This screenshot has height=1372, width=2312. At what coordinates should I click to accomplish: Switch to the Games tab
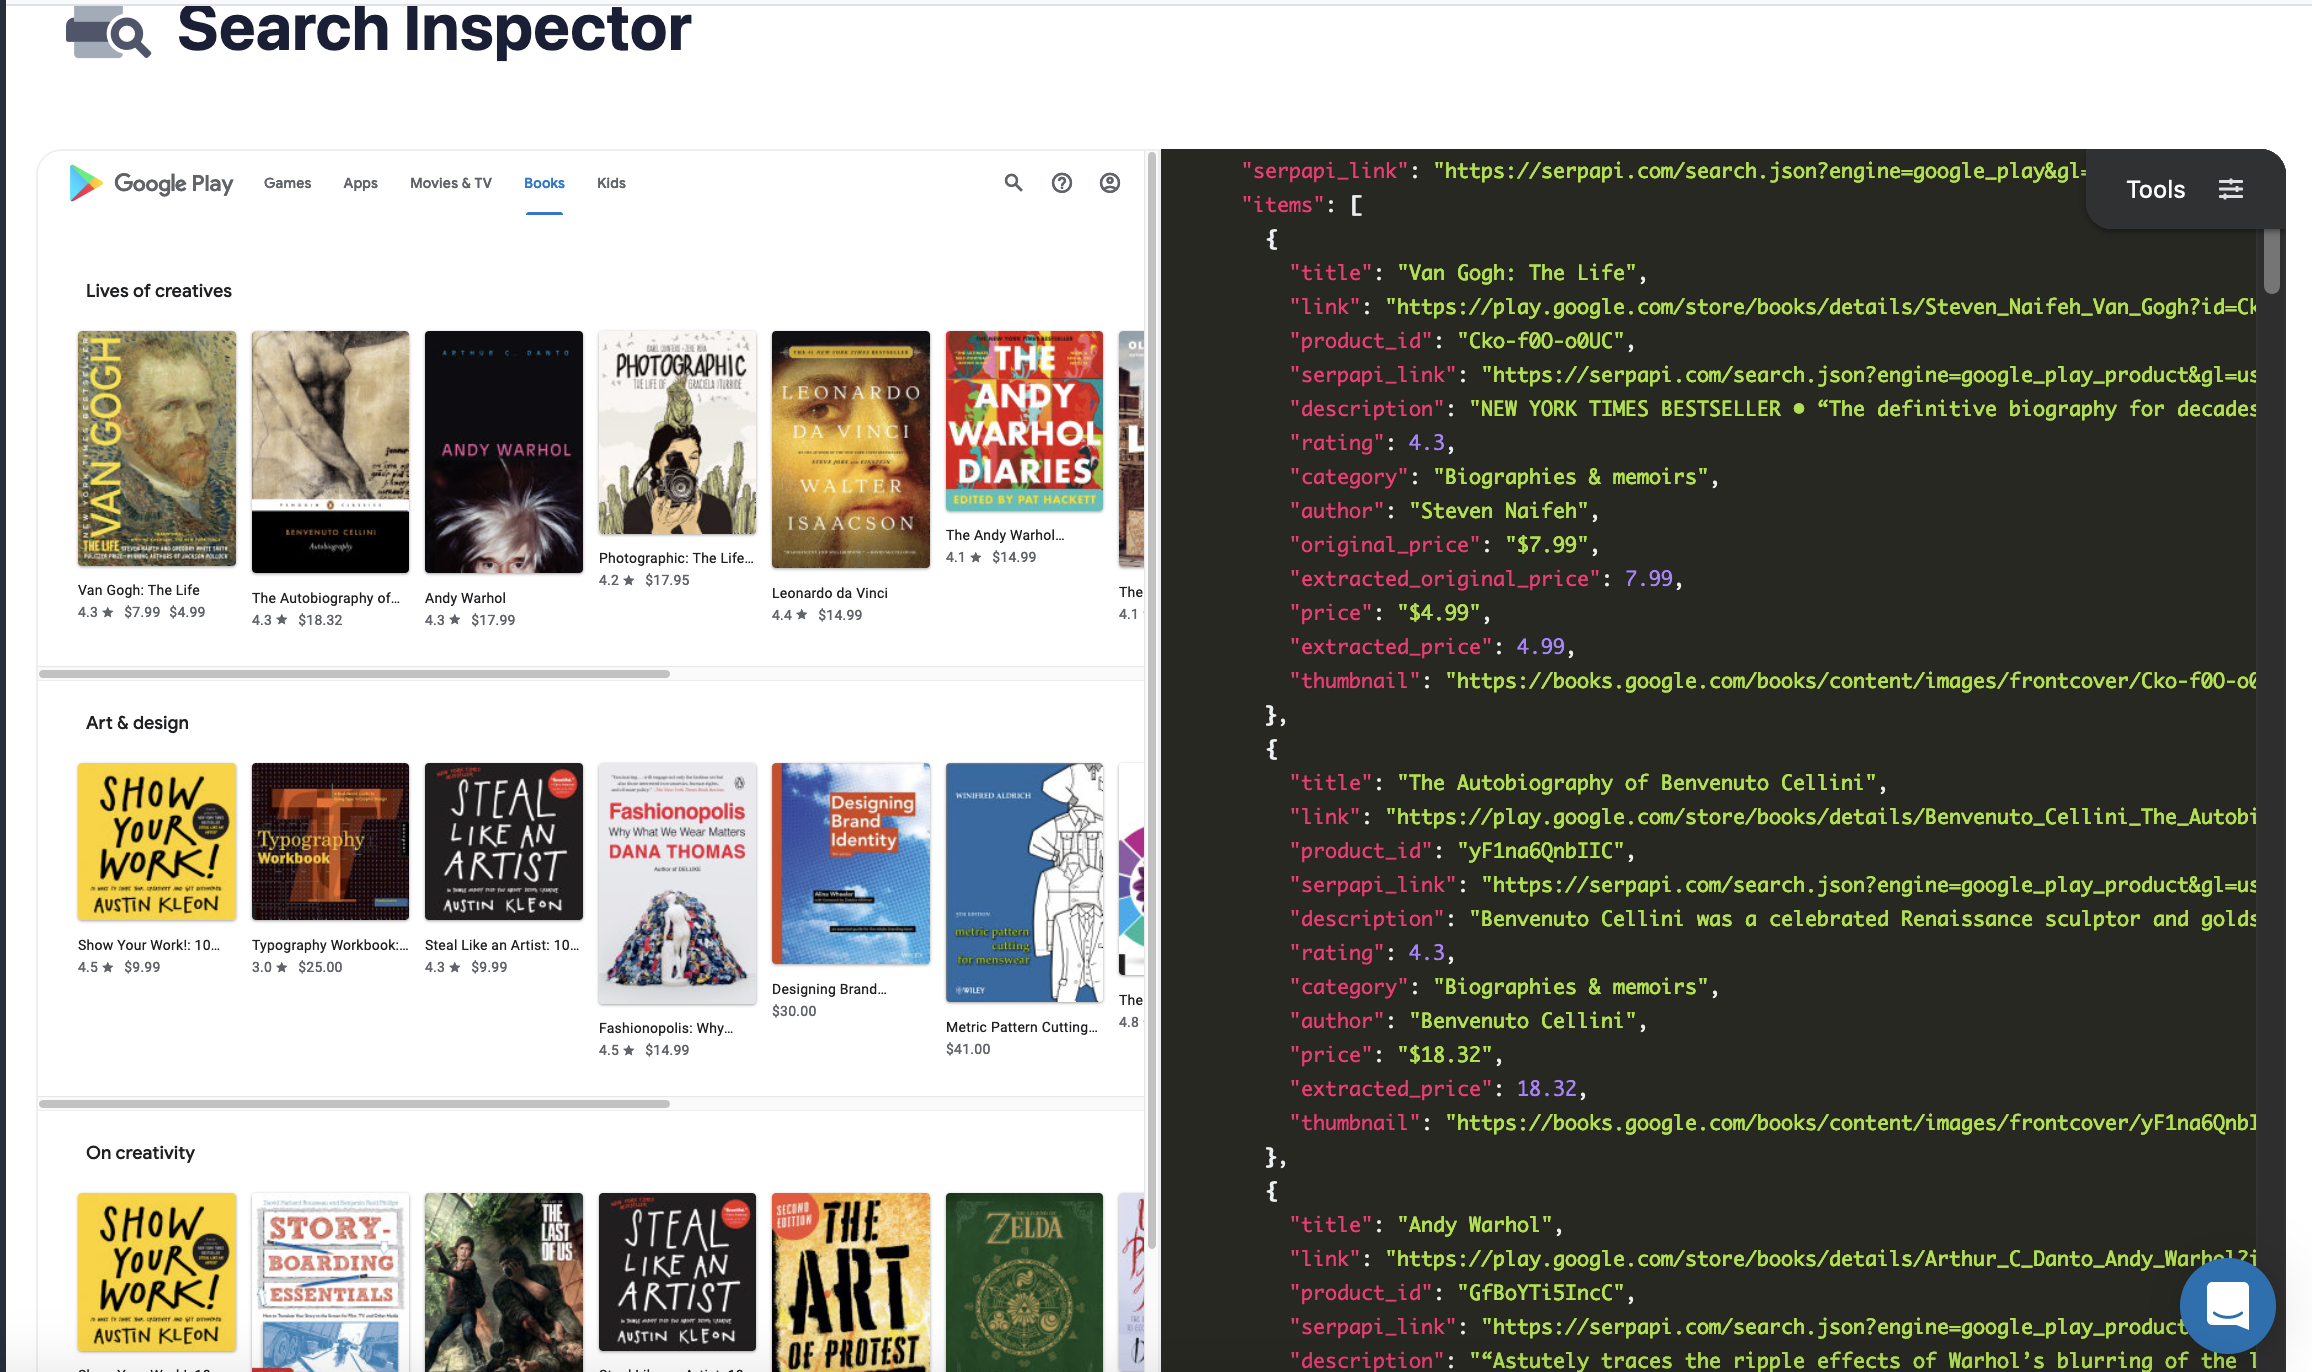287,183
